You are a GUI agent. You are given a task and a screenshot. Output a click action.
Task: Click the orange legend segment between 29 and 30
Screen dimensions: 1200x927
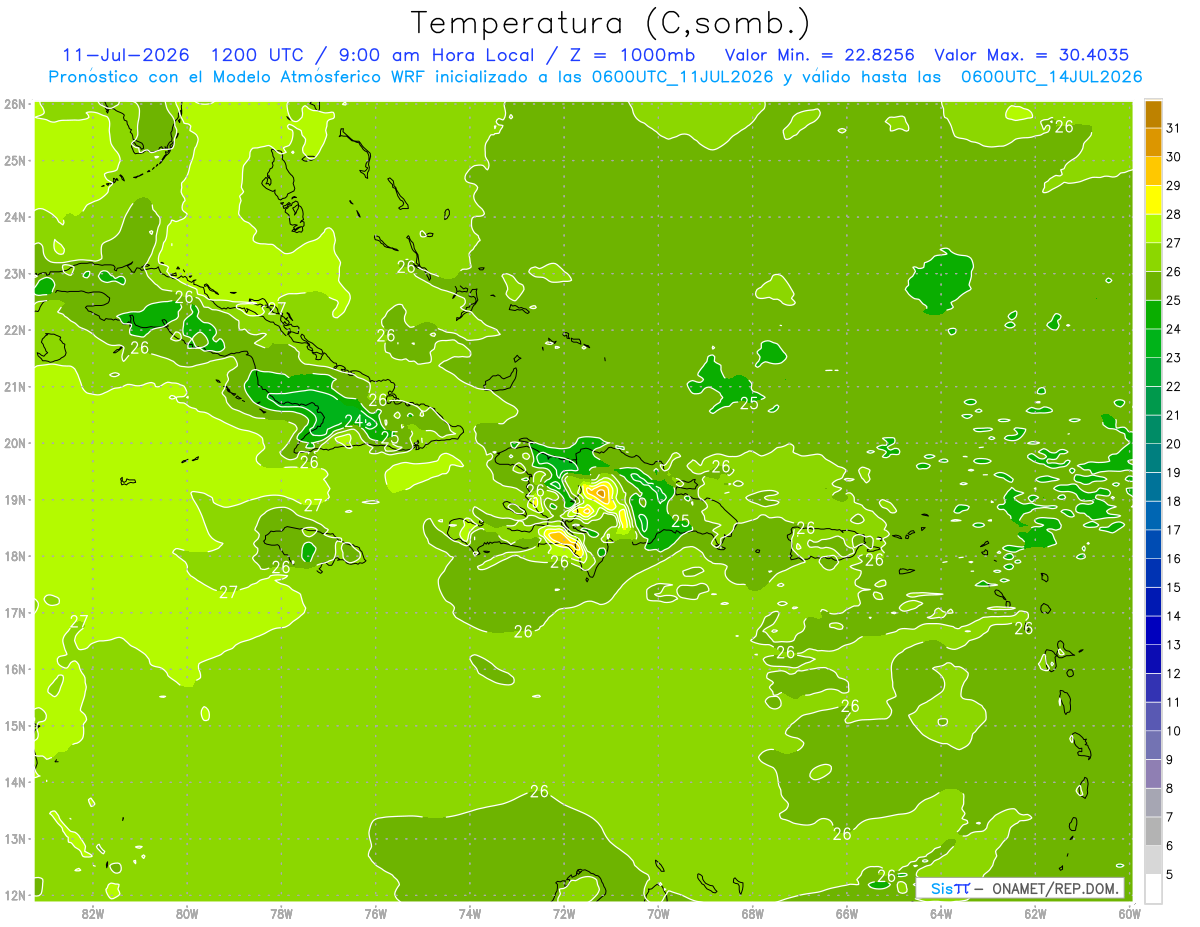1153,171
